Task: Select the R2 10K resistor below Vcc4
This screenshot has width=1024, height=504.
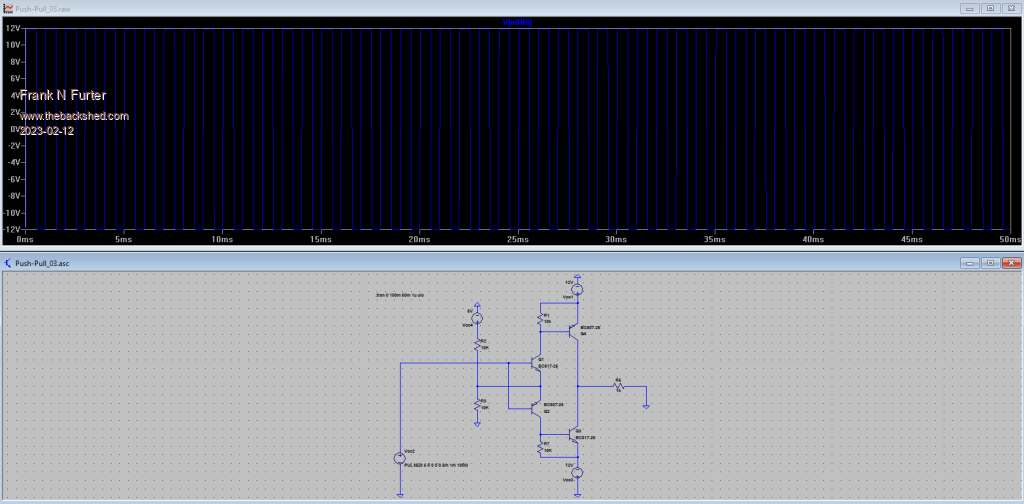Action: click(x=478, y=346)
